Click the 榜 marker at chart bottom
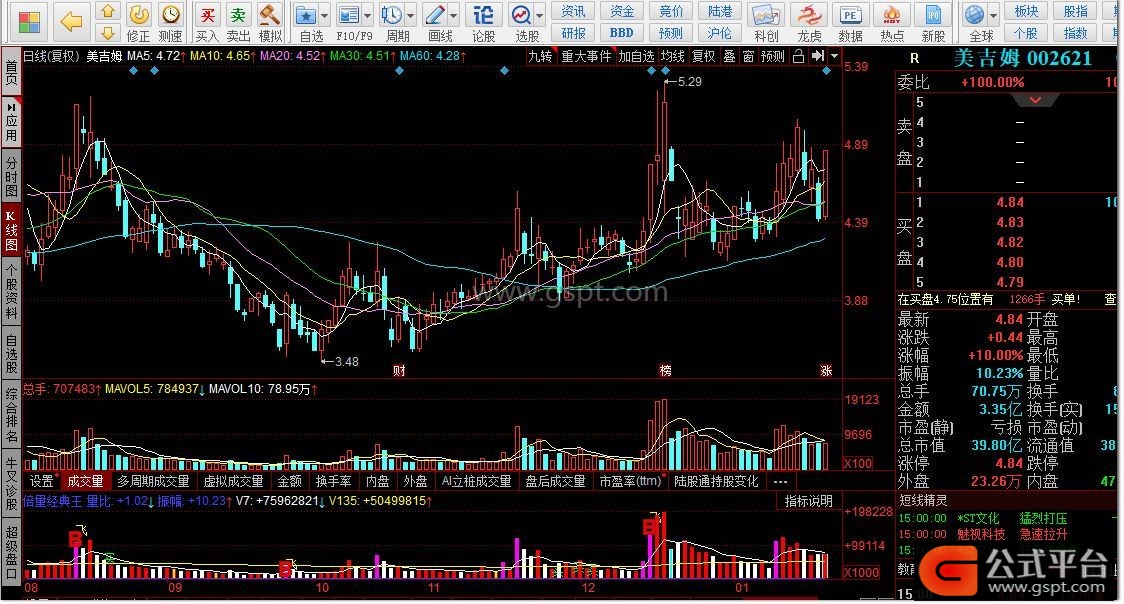The image size is (1124, 604). click(666, 370)
